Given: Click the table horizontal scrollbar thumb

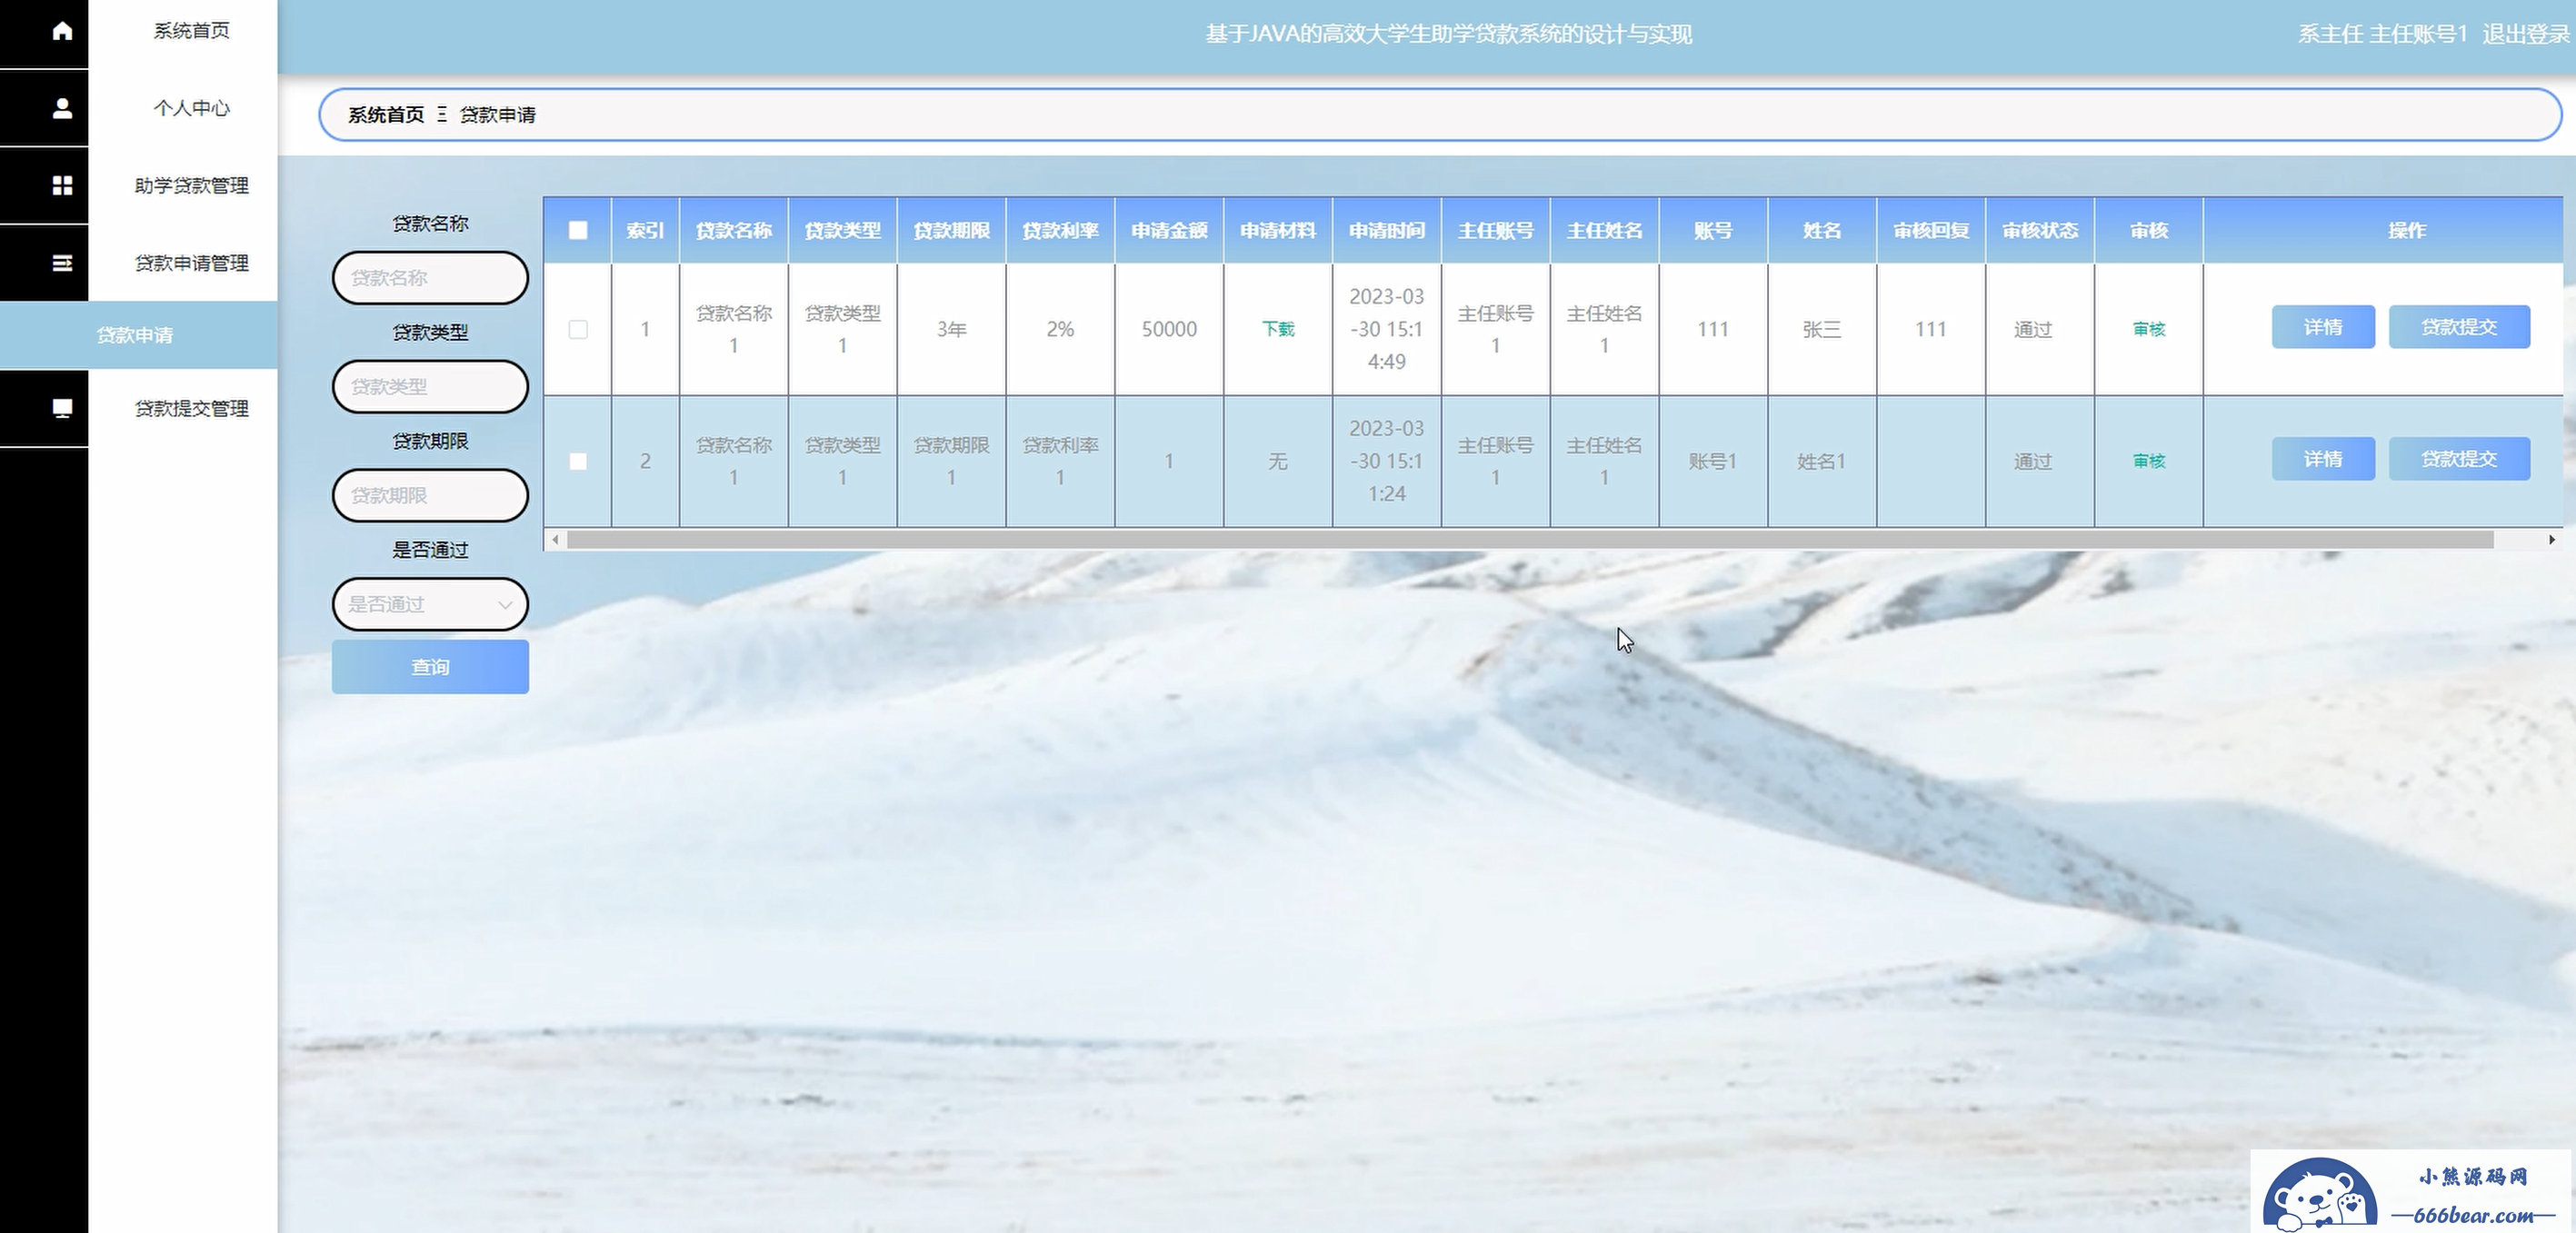Looking at the screenshot, I should pos(1530,540).
